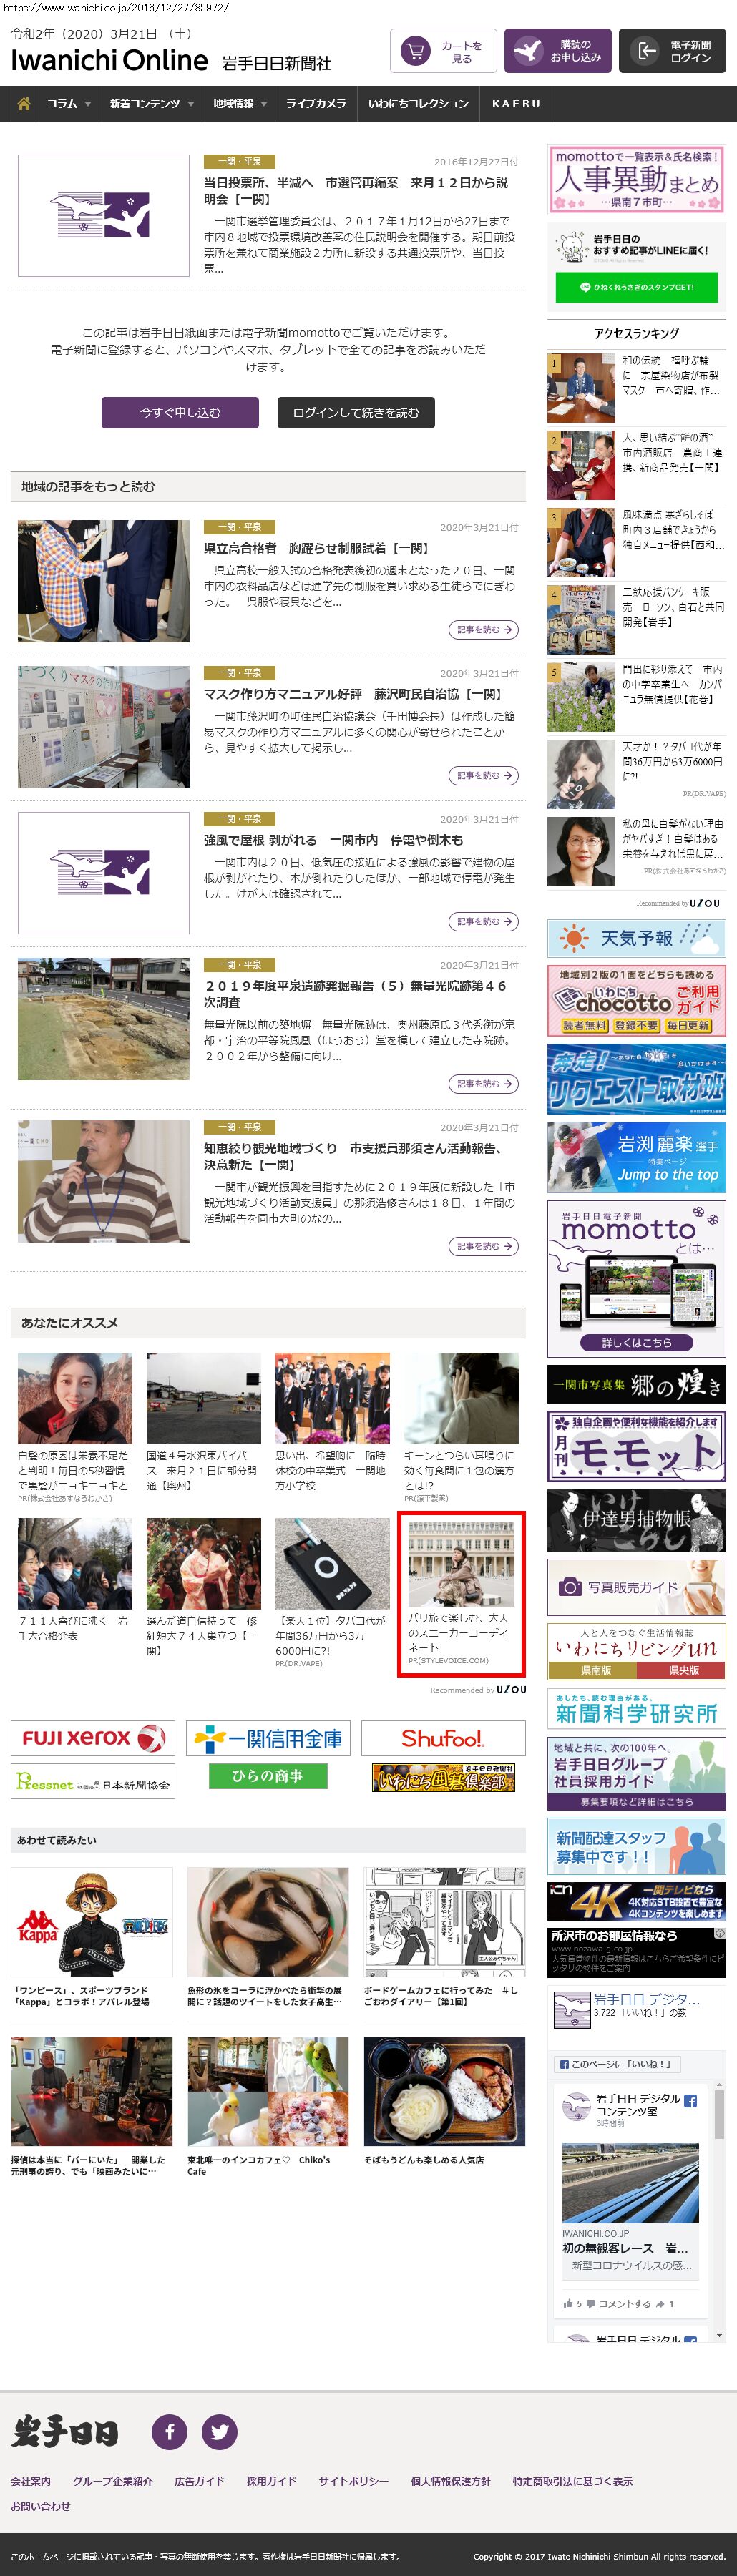Click the 一関・平泉 tag on 県立高合格者 article
This screenshot has width=737, height=2576.
[x=240, y=527]
